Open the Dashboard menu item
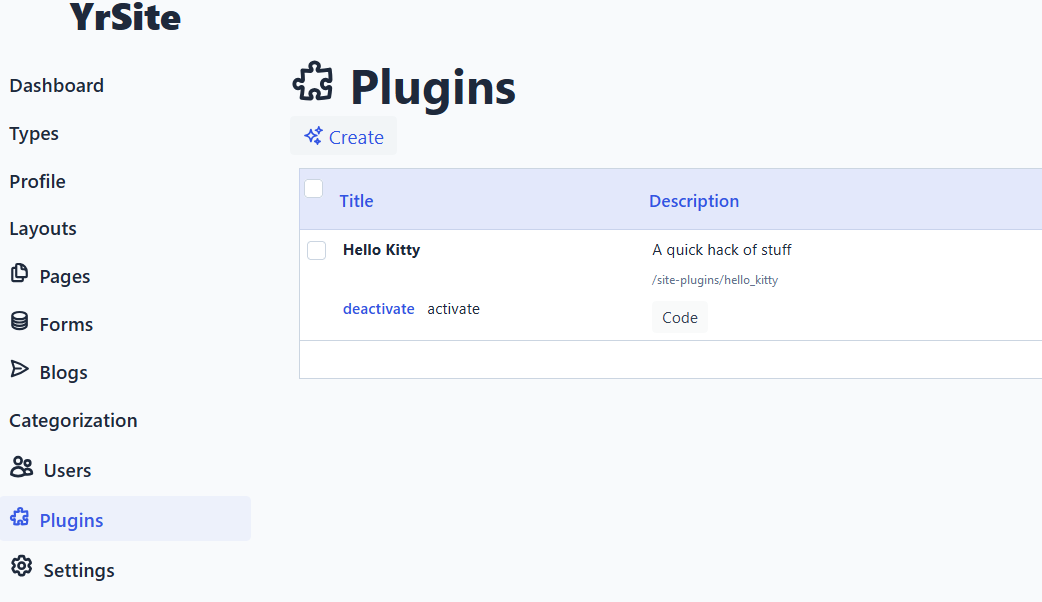The height and width of the screenshot is (602, 1042). (x=56, y=86)
